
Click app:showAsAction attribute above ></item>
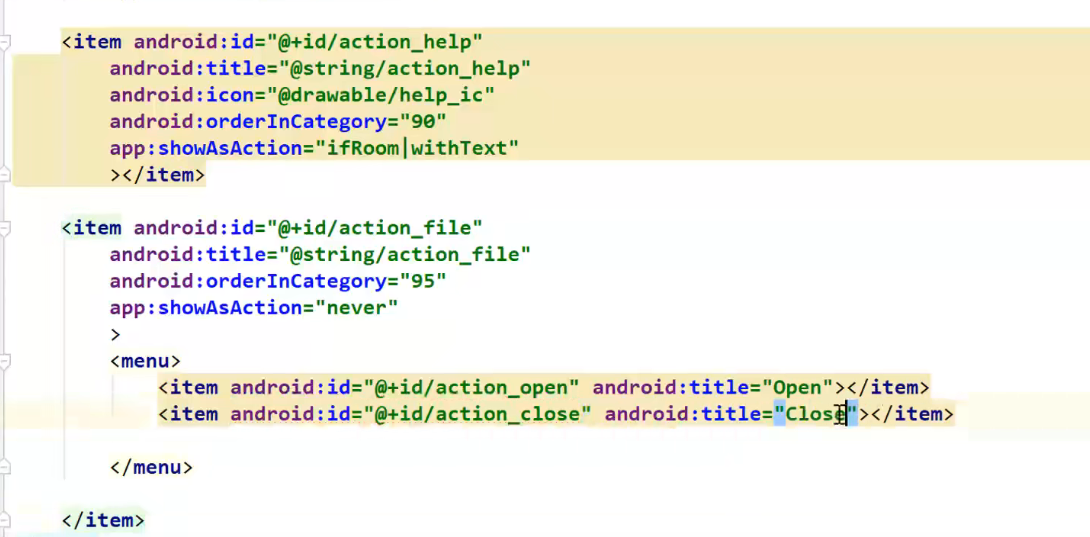click(x=206, y=148)
